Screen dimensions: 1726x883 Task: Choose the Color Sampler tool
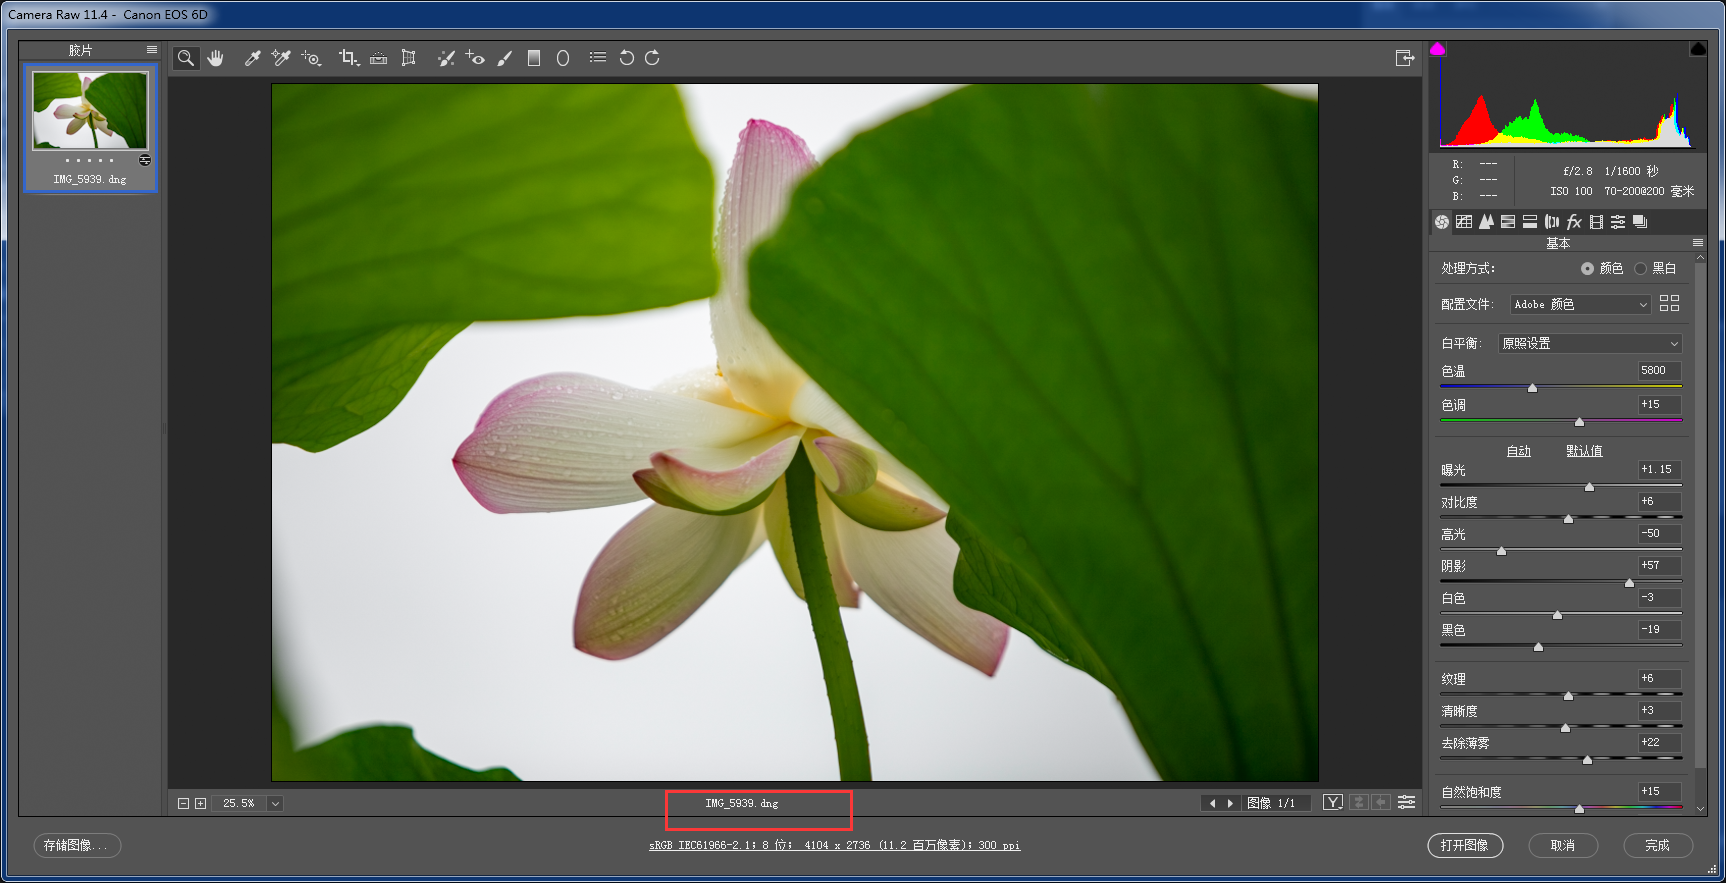(x=281, y=58)
